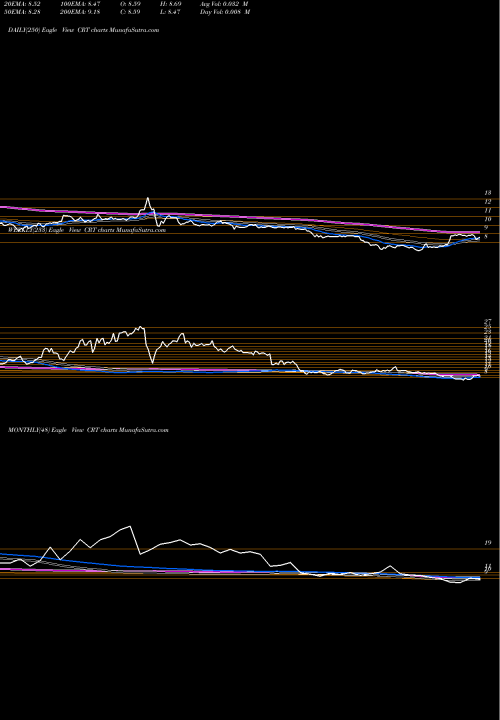Viewport: 500px width, 720px height.
Task: Click the 50EMA value in the header
Action: (x=24, y=12)
